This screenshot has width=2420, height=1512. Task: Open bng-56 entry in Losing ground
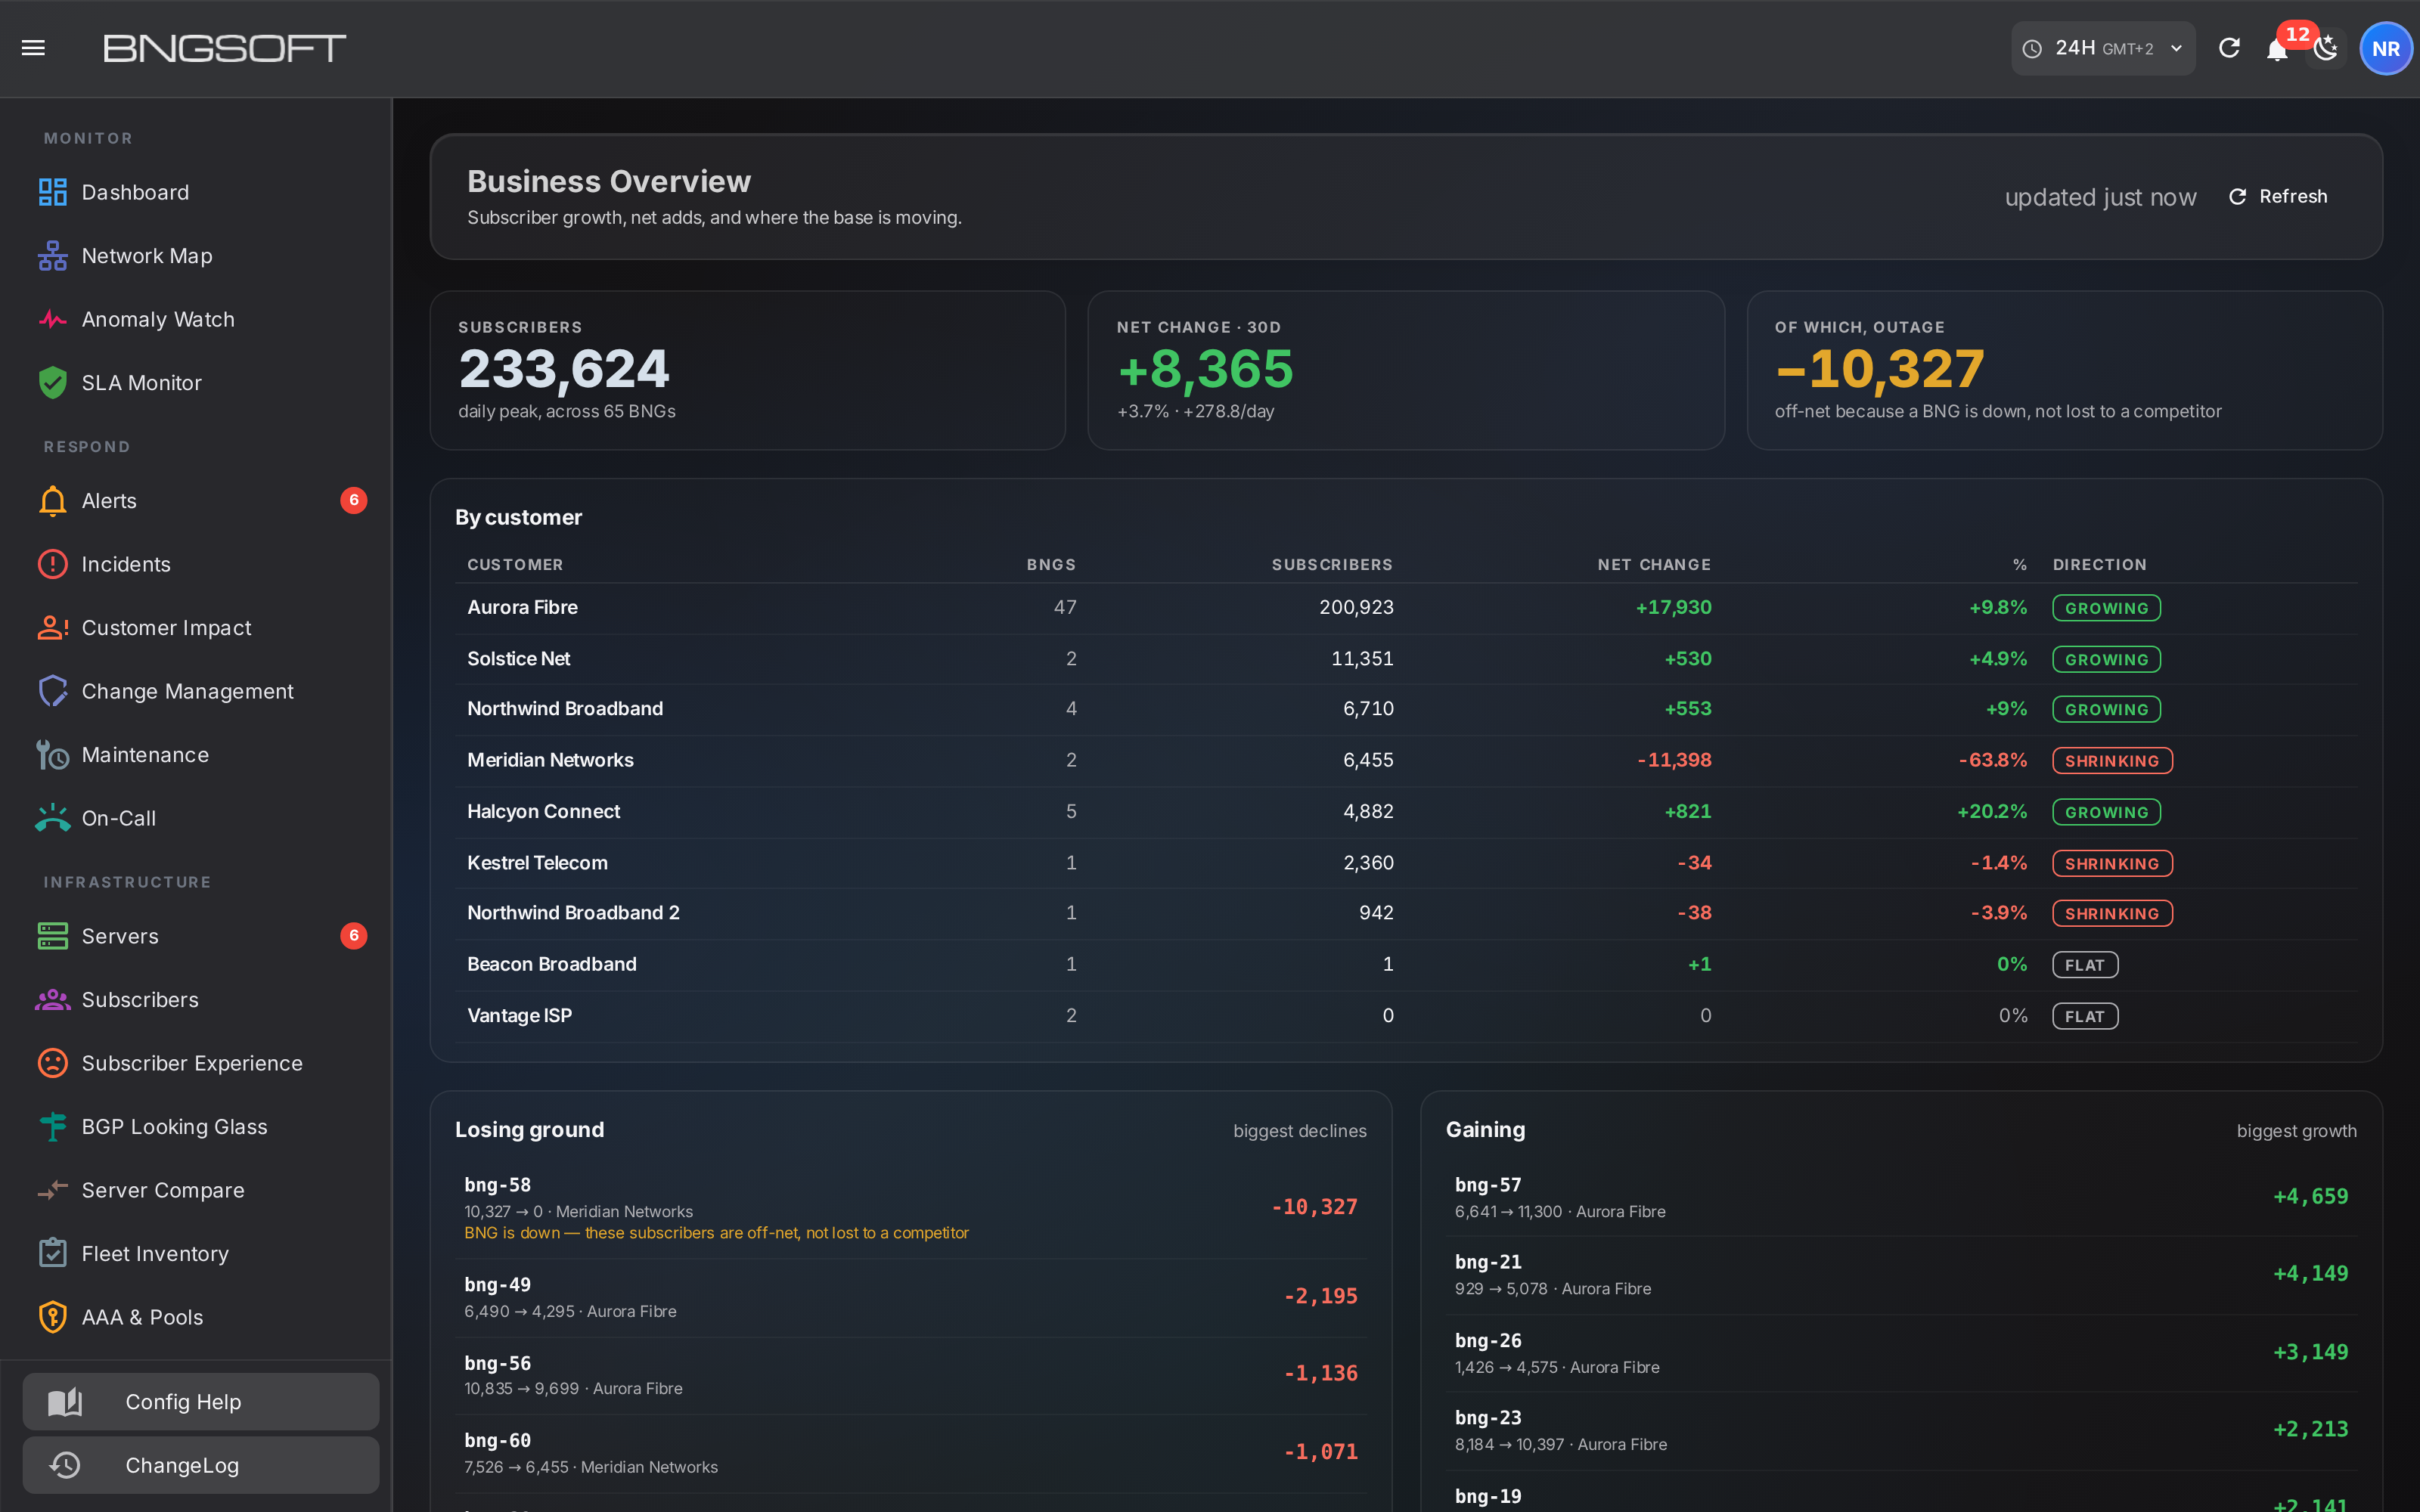[x=911, y=1375]
